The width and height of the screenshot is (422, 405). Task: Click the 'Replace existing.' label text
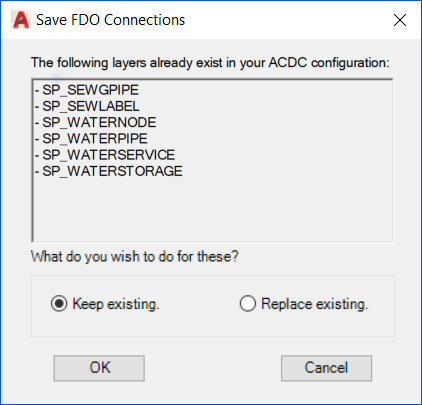(314, 304)
